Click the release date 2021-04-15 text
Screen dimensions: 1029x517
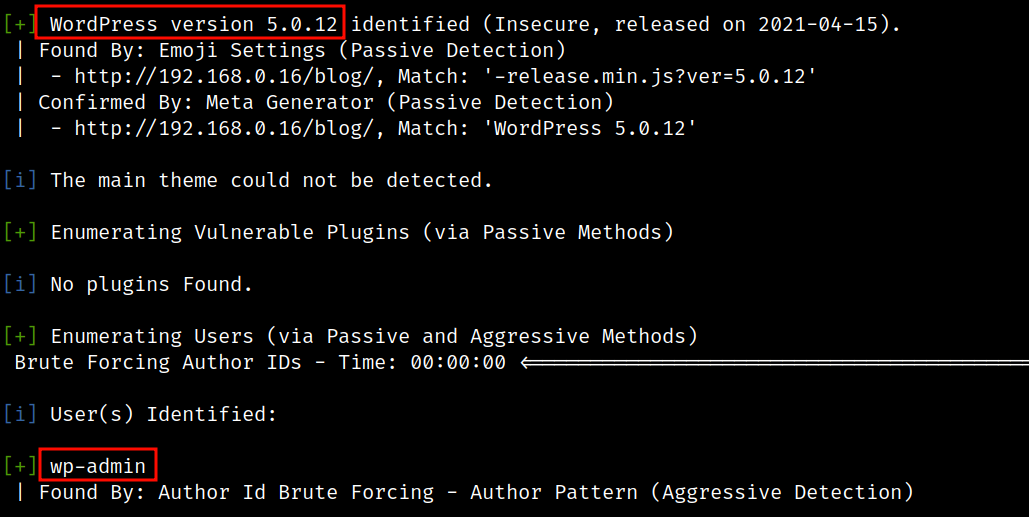pyautogui.click(x=818, y=24)
